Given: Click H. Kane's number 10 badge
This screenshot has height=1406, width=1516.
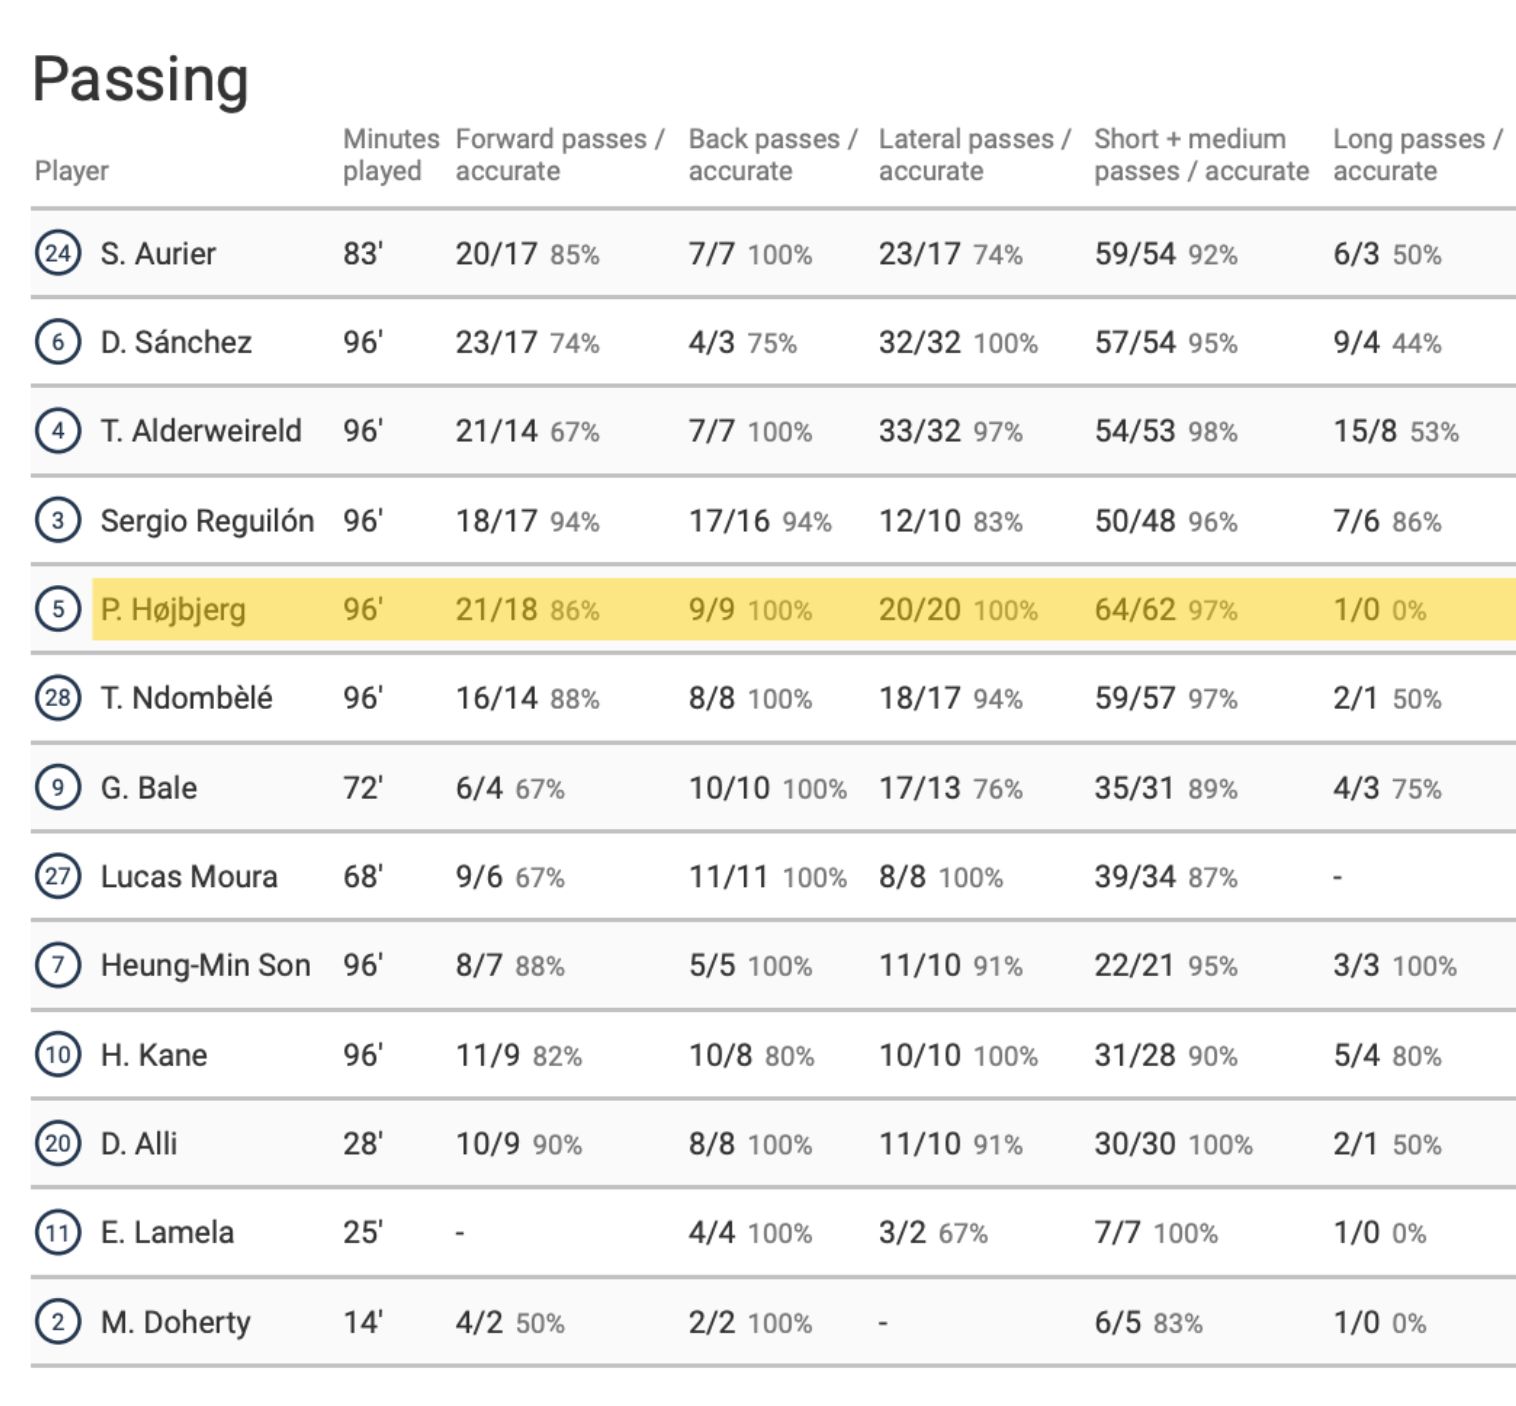Looking at the screenshot, I should [x=57, y=1054].
